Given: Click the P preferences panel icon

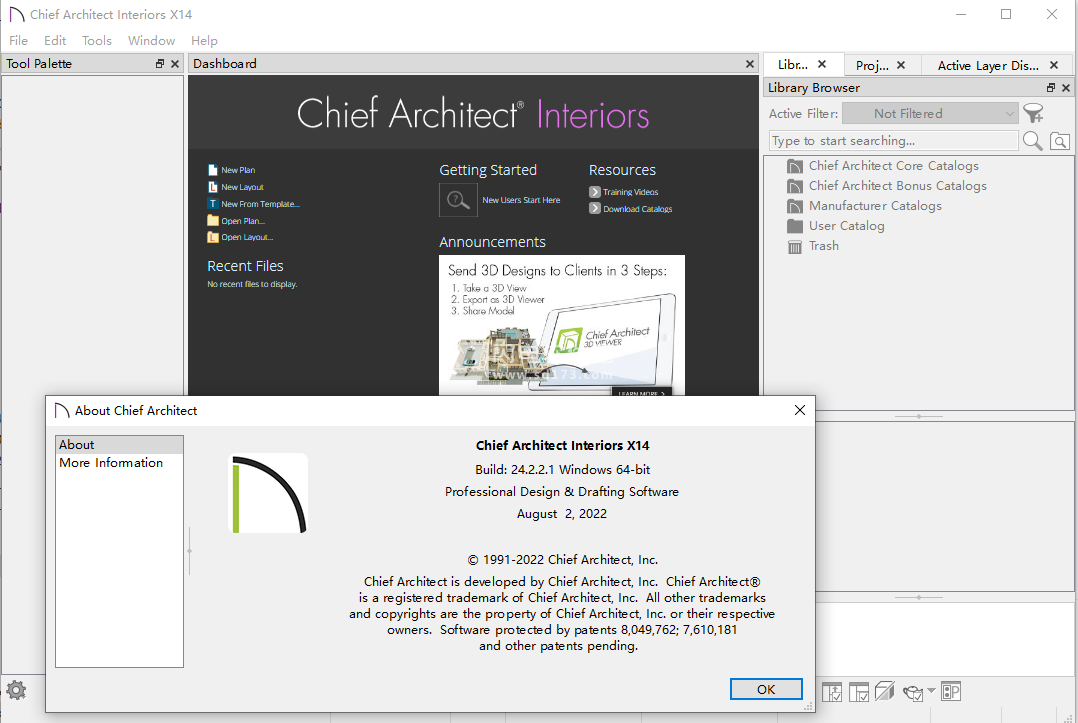Looking at the screenshot, I should [951, 691].
